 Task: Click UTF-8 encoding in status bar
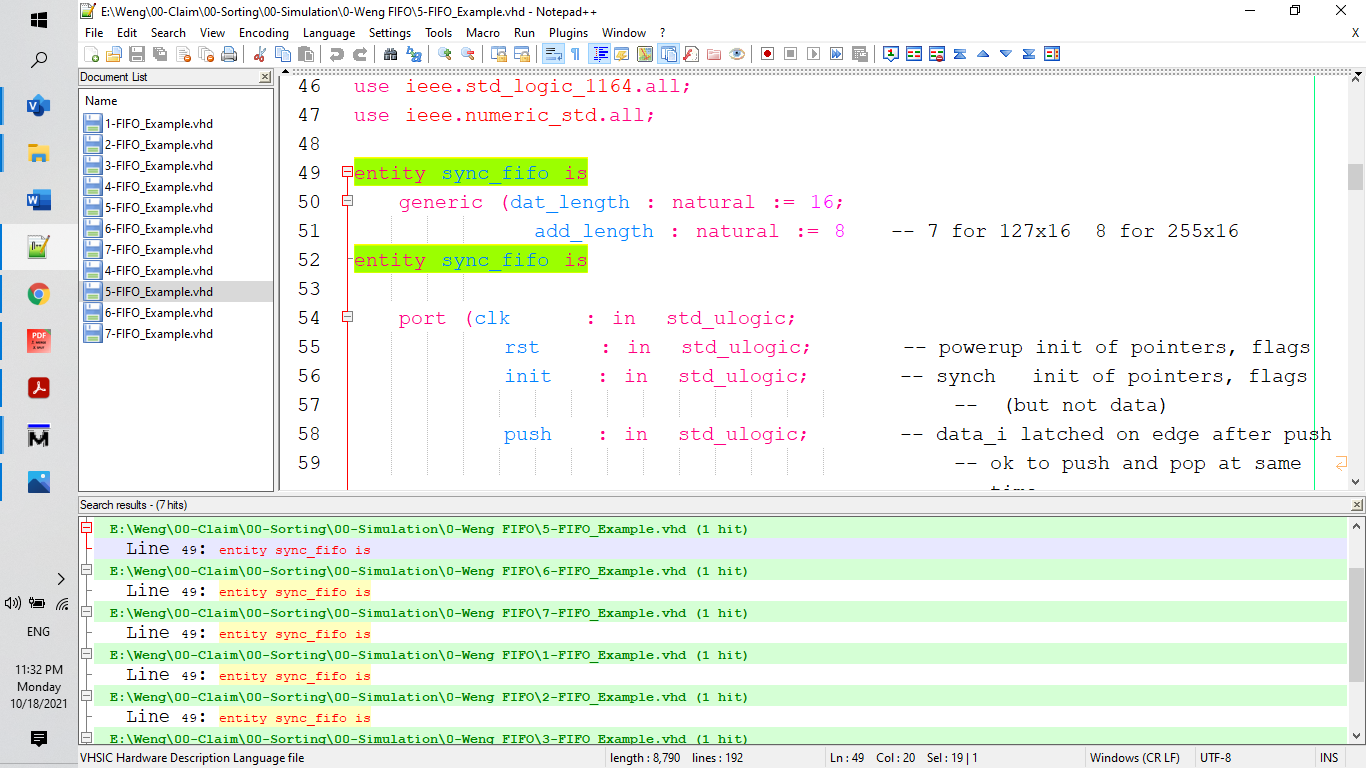pyautogui.click(x=1216, y=758)
